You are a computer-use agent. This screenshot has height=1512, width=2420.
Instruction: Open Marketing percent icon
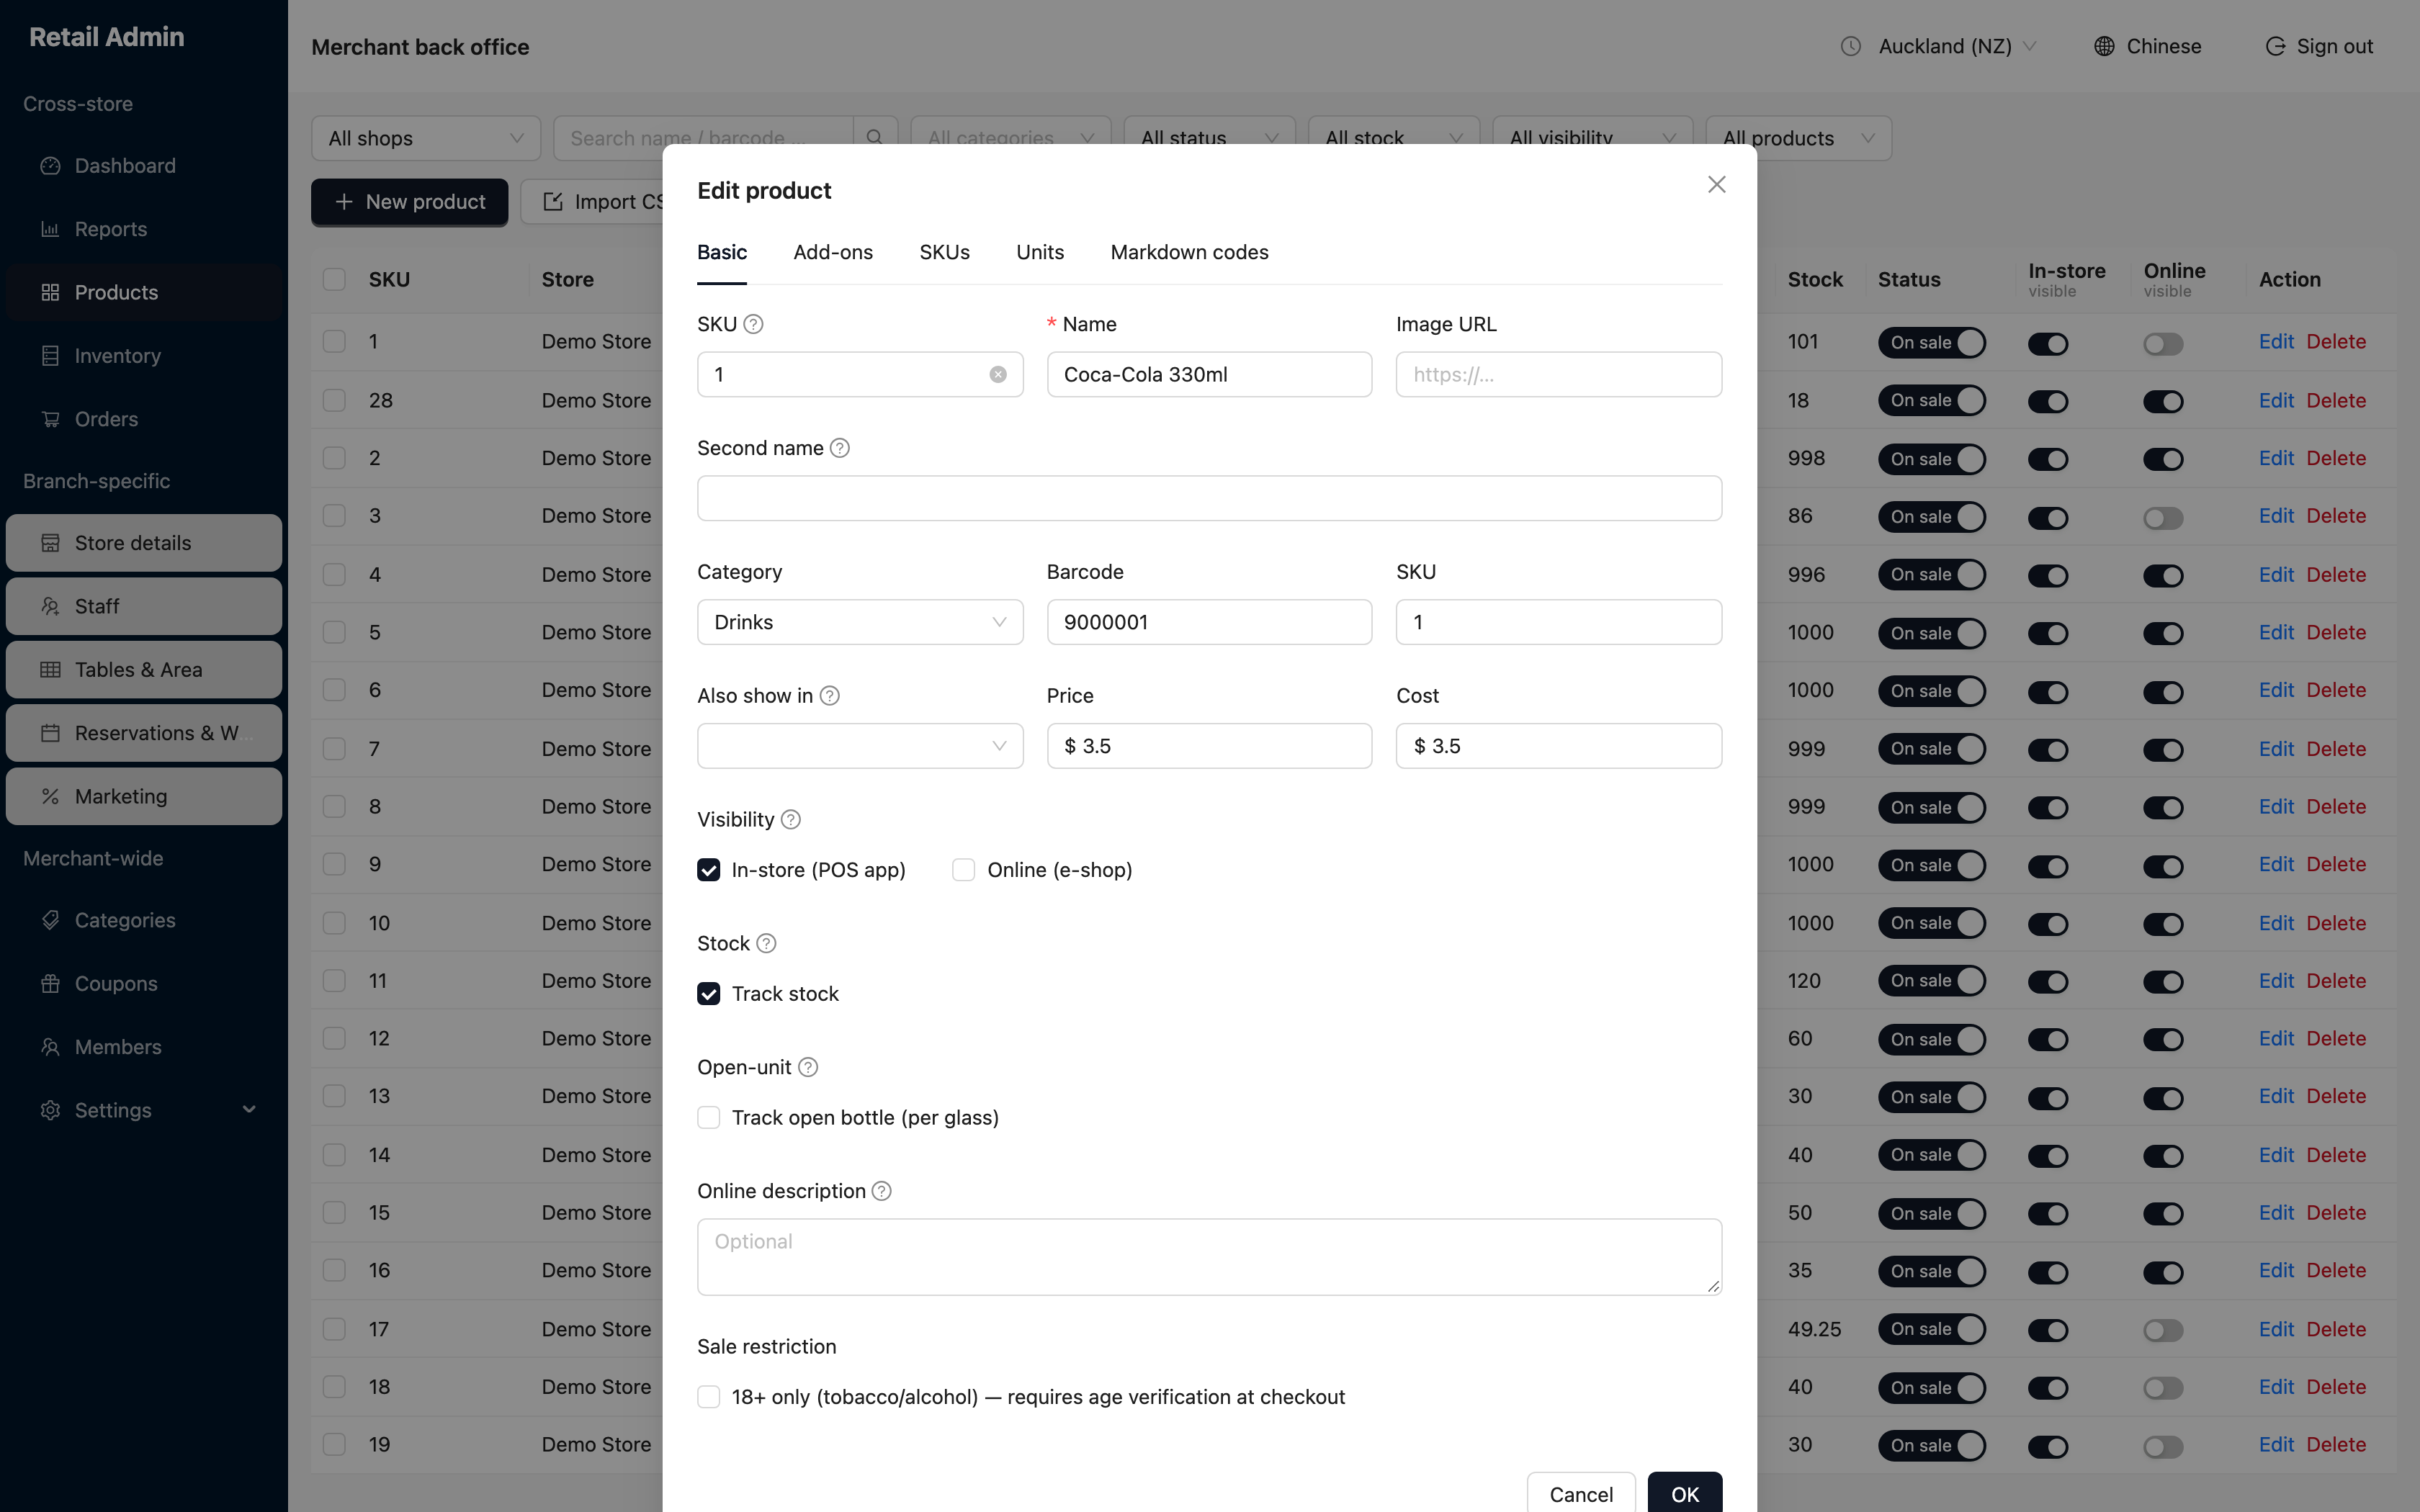(x=50, y=796)
